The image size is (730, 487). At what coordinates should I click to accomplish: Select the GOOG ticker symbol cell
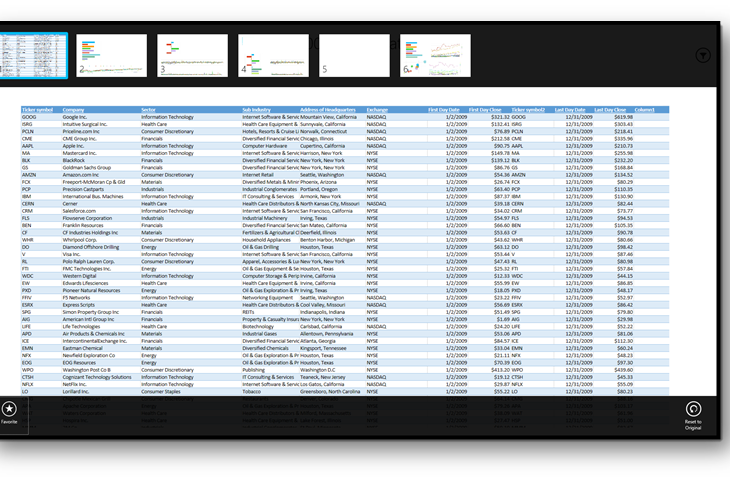click(x=29, y=117)
